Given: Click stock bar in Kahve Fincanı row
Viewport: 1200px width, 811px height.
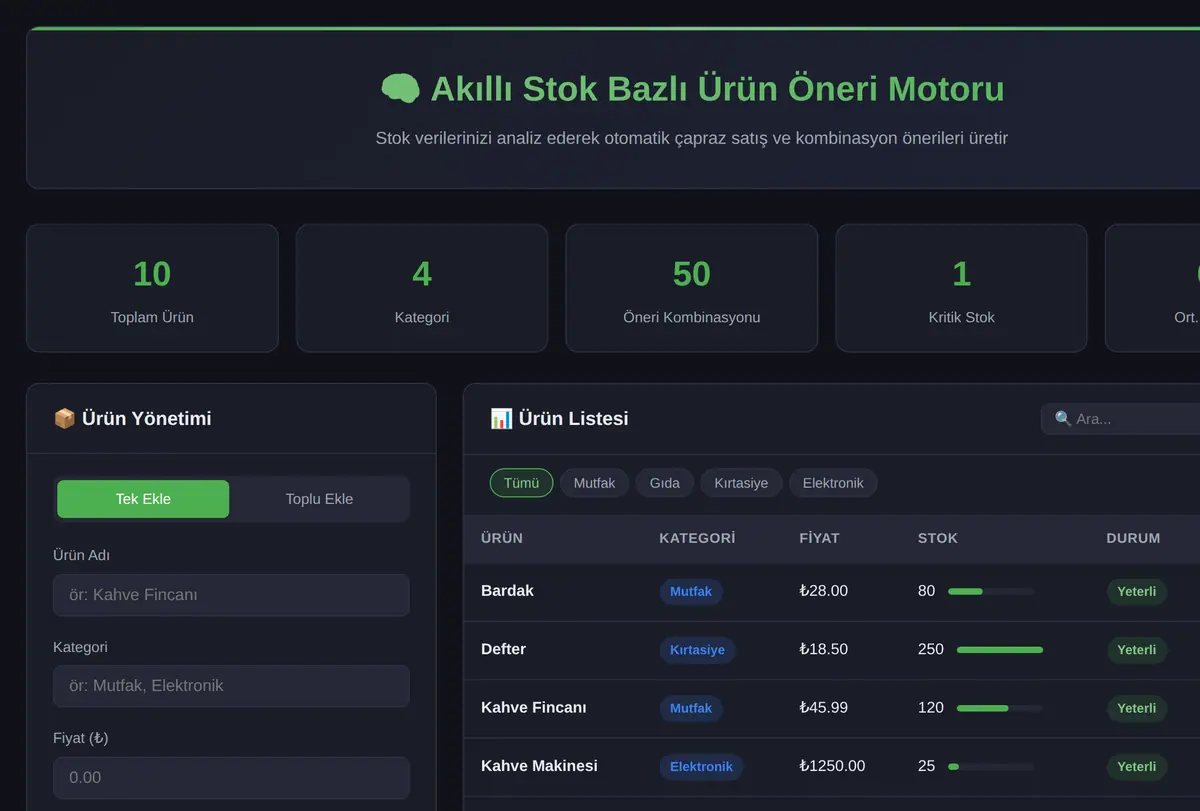Looking at the screenshot, I should pyautogui.click(x=1000, y=708).
